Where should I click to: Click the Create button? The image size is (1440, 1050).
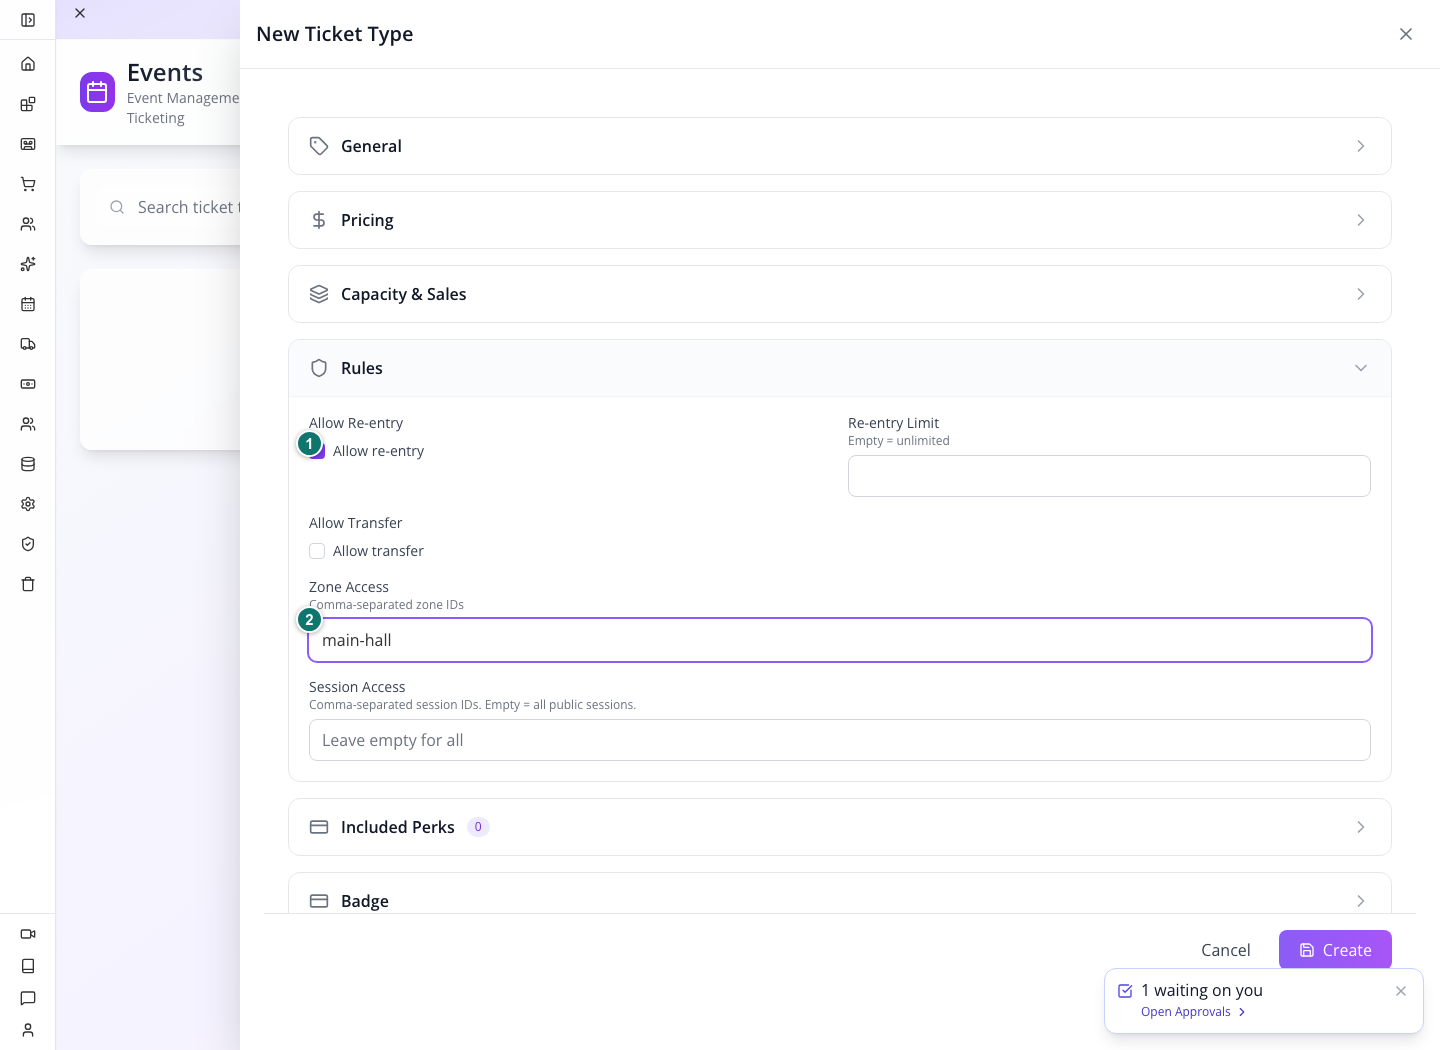point(1335,950)
